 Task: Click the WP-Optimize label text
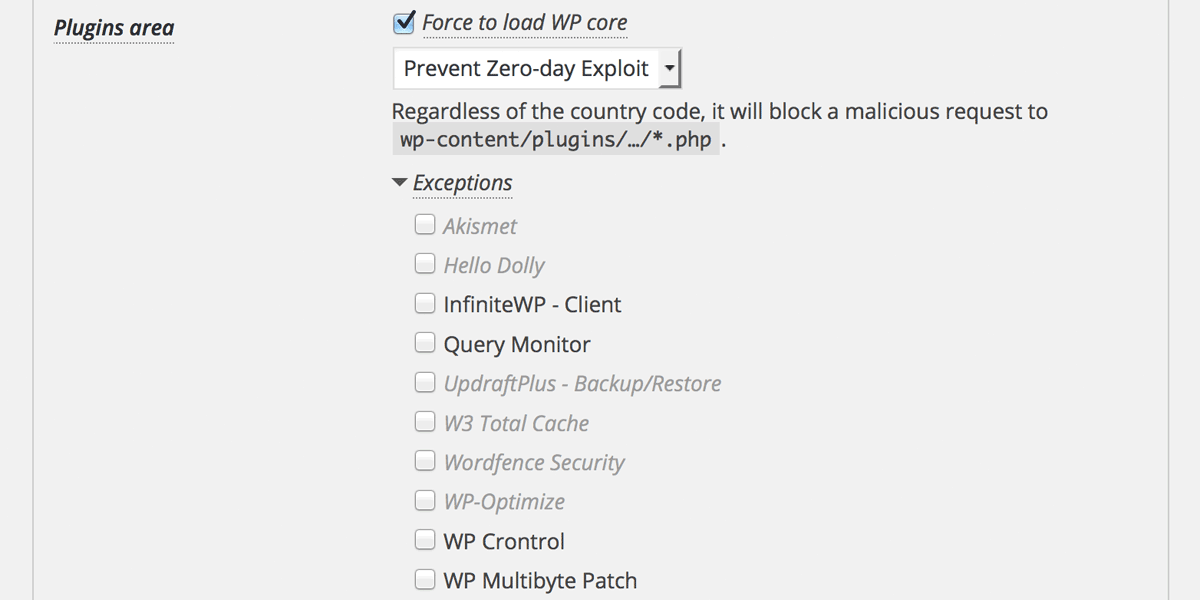(x=504, y=502)
